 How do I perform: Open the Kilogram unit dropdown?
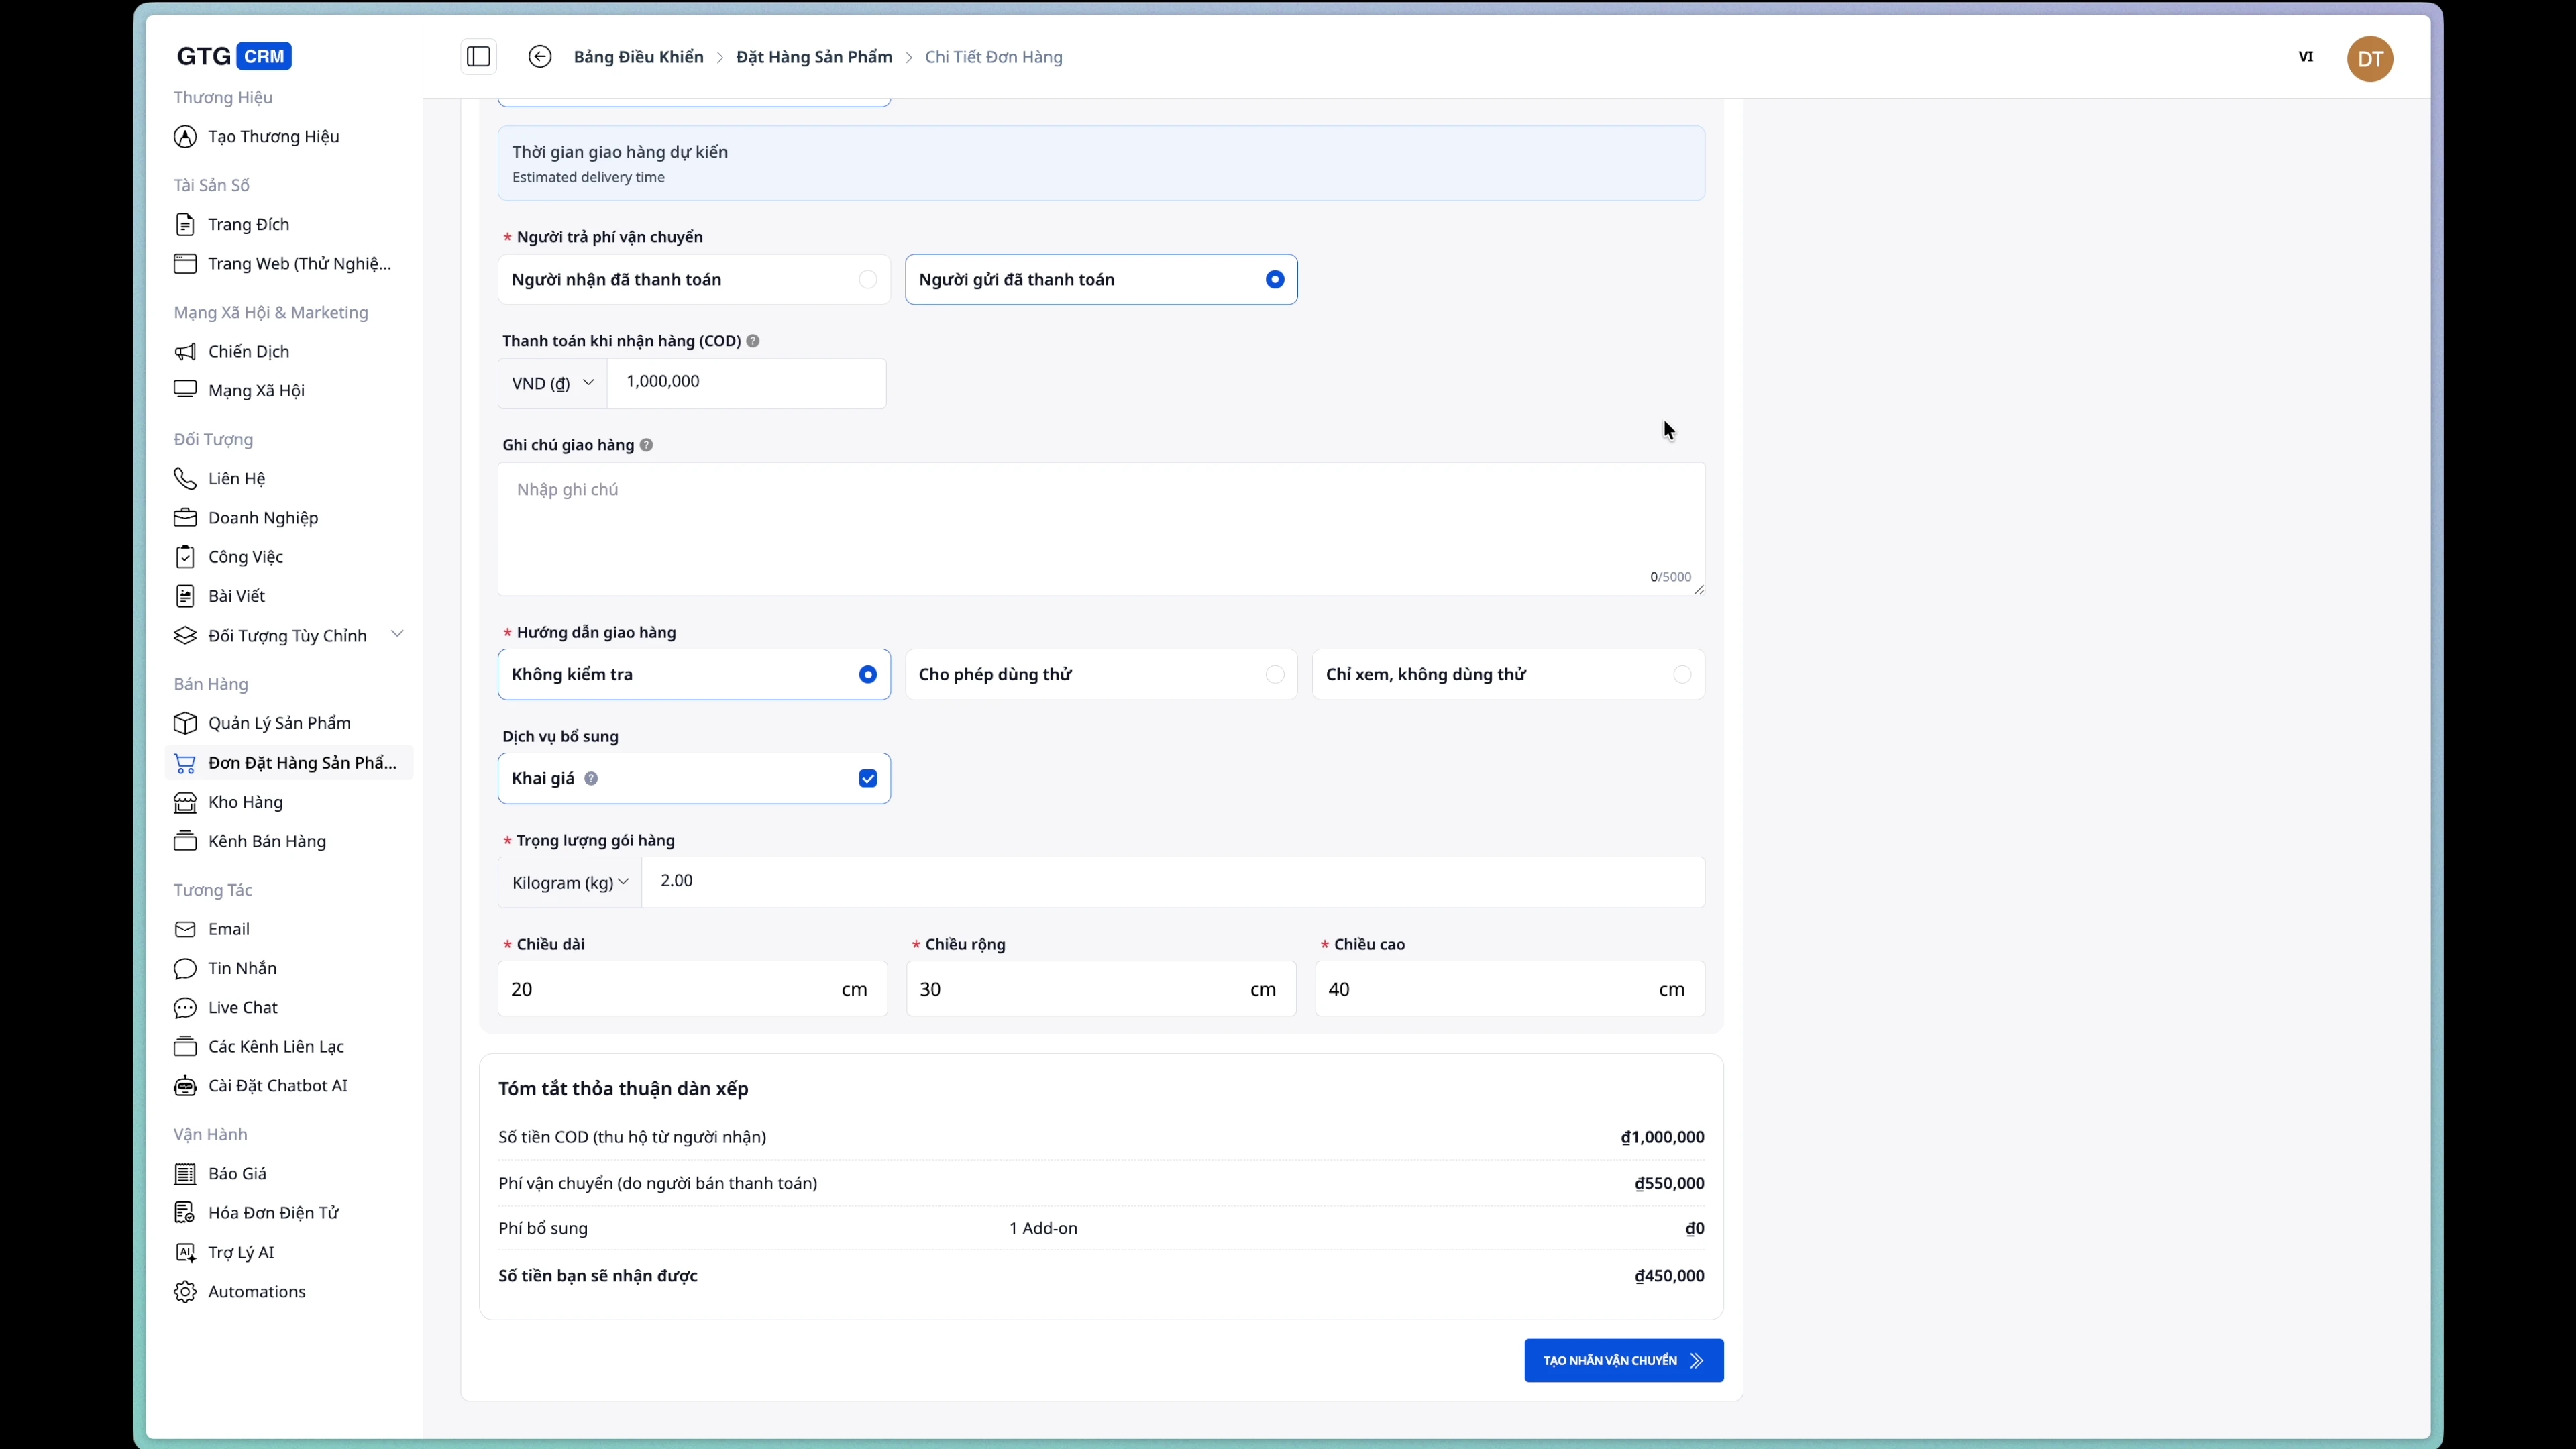pyautogui.click(x=569, y=882)
